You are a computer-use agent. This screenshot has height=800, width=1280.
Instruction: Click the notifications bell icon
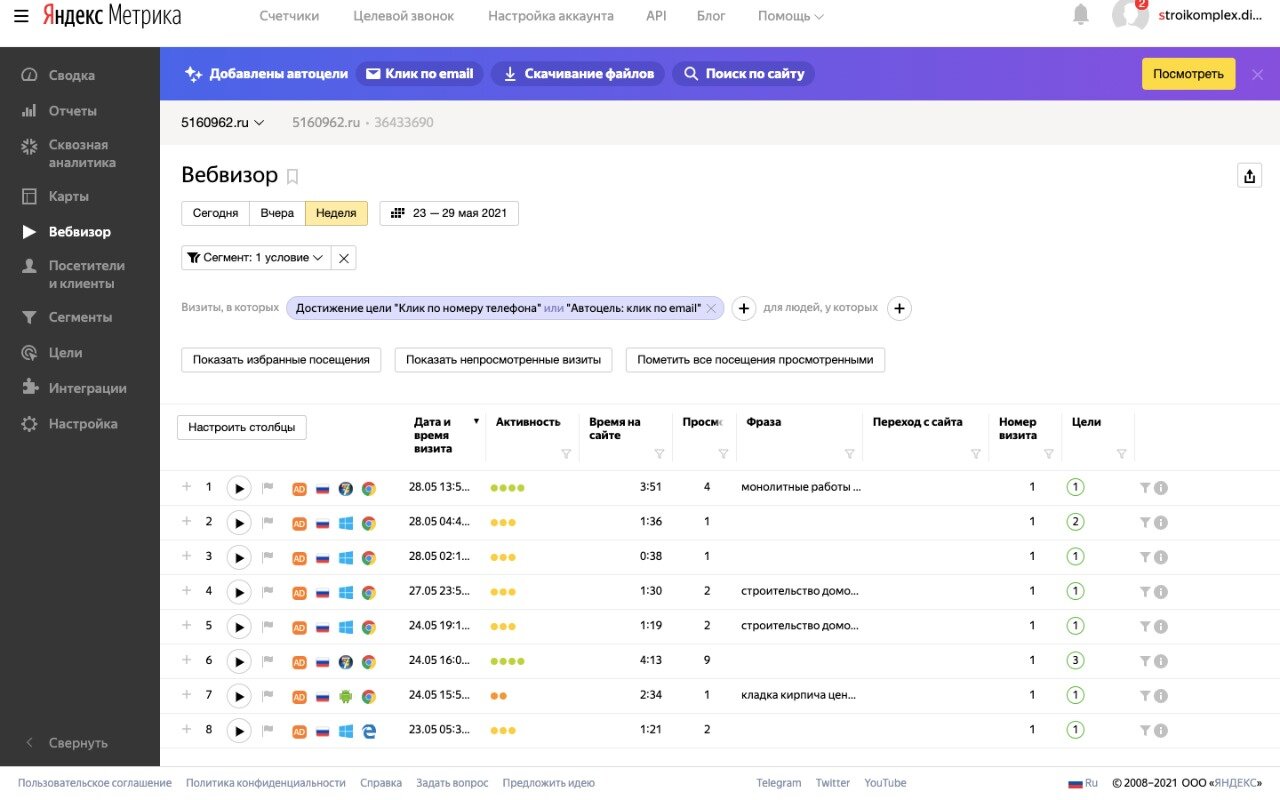pos(1081,15)
